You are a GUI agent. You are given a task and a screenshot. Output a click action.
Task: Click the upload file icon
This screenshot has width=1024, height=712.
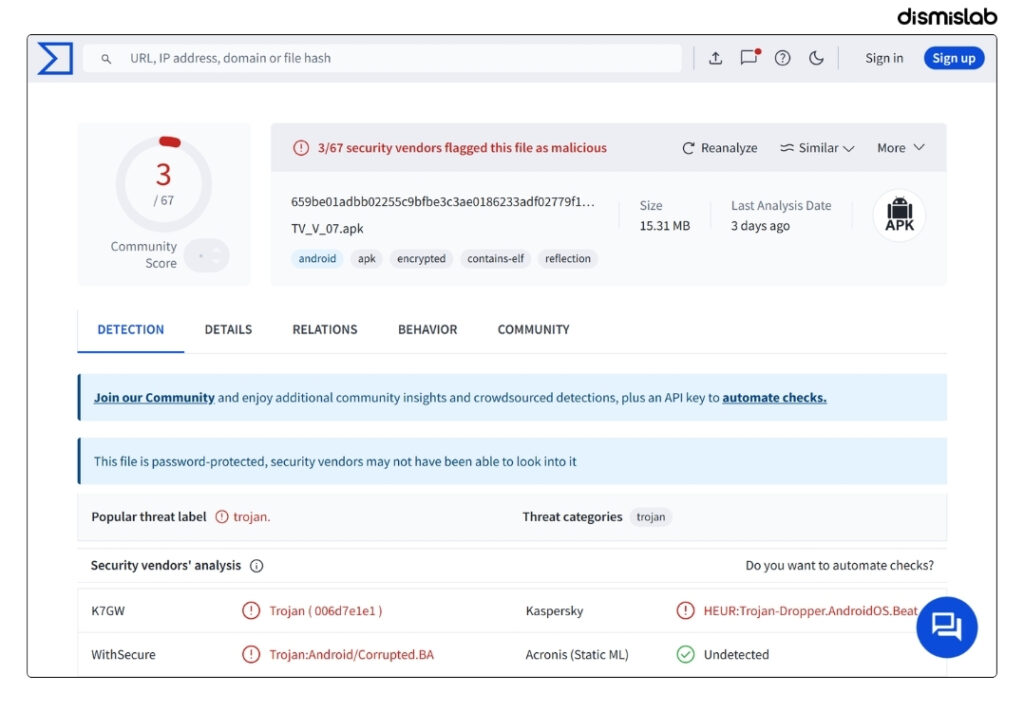pos(716,58)
